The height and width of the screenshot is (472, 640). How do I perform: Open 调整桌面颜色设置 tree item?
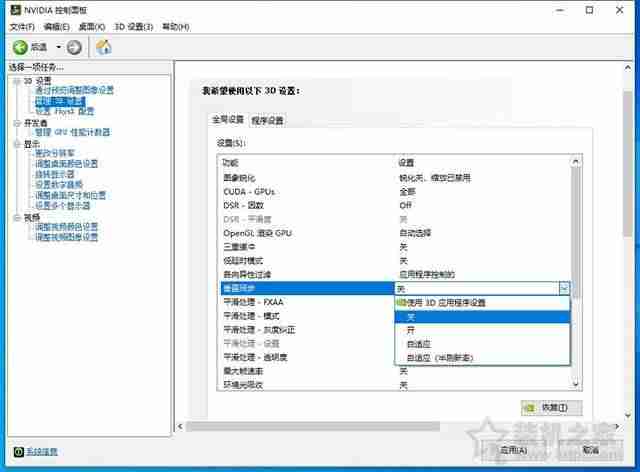coord(67,164)
